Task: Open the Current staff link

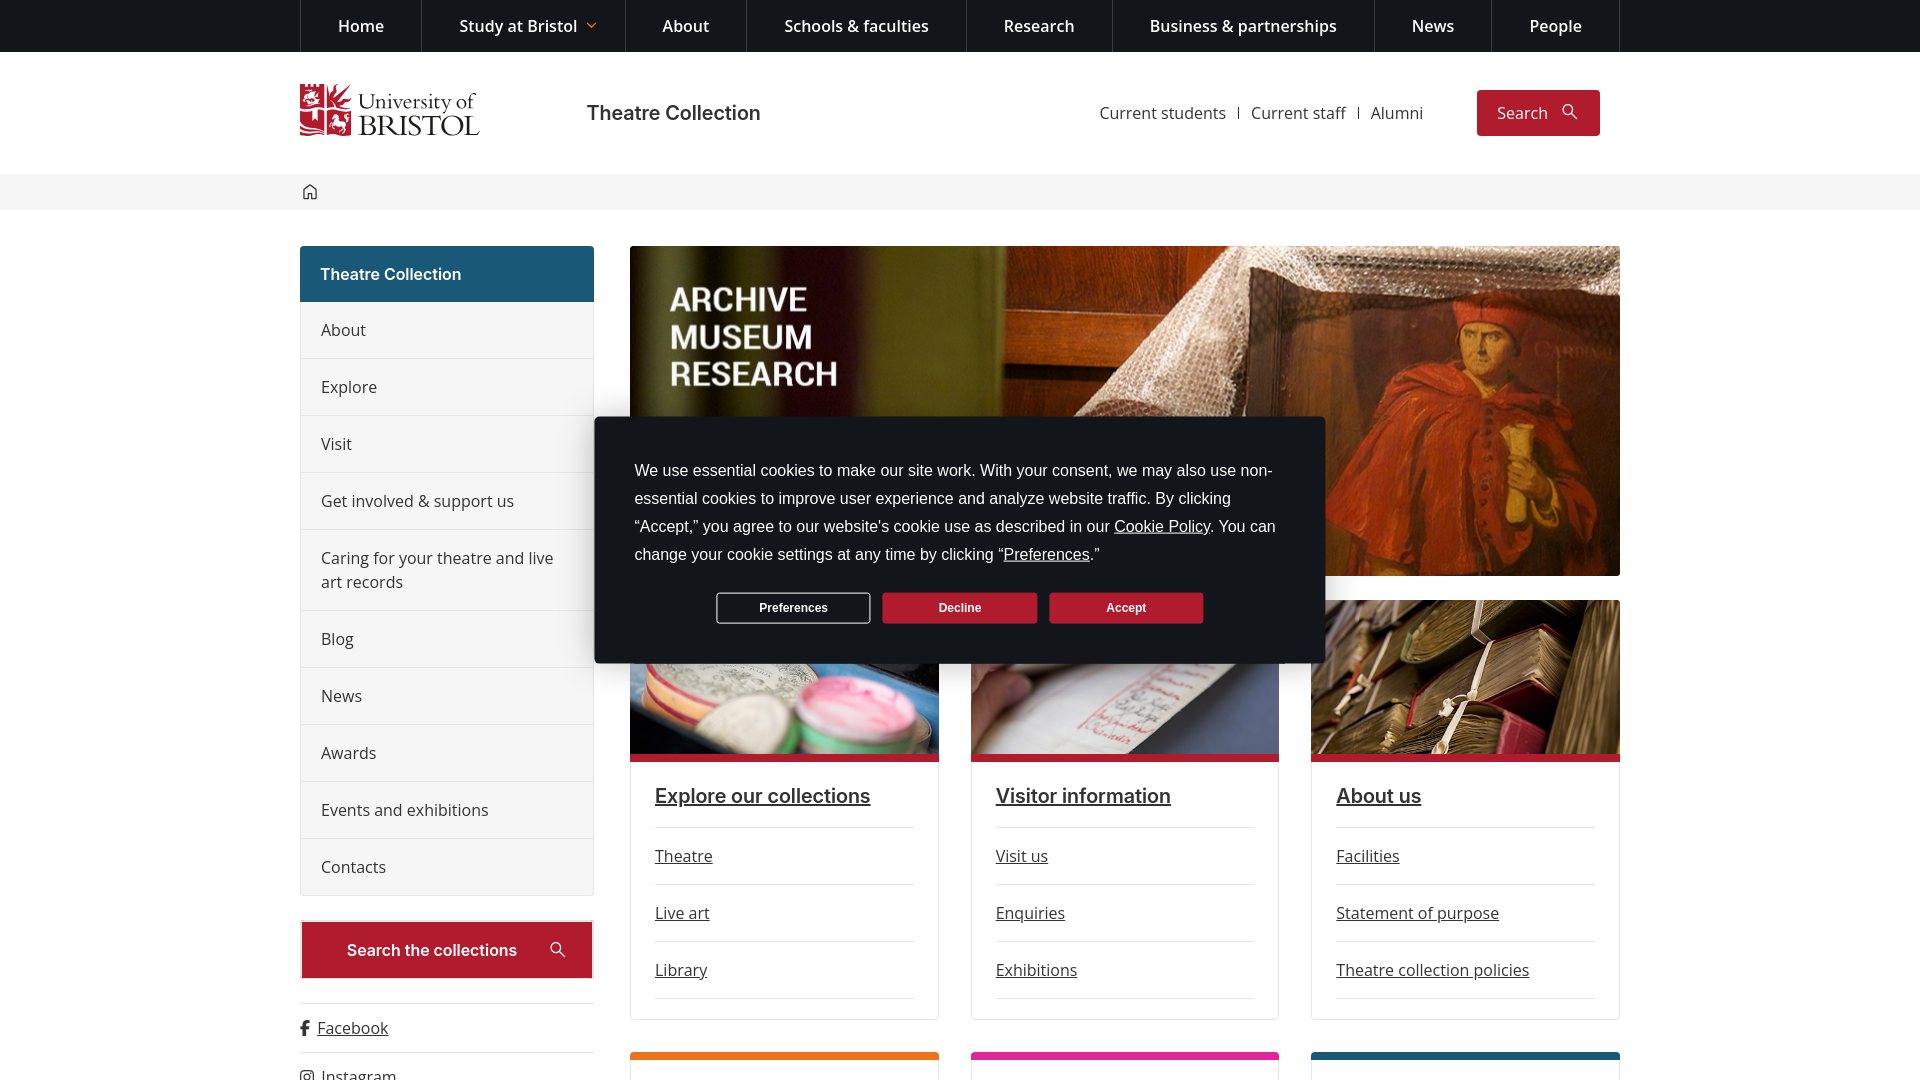Action: pyautogui.click(x=1298, y=113)
